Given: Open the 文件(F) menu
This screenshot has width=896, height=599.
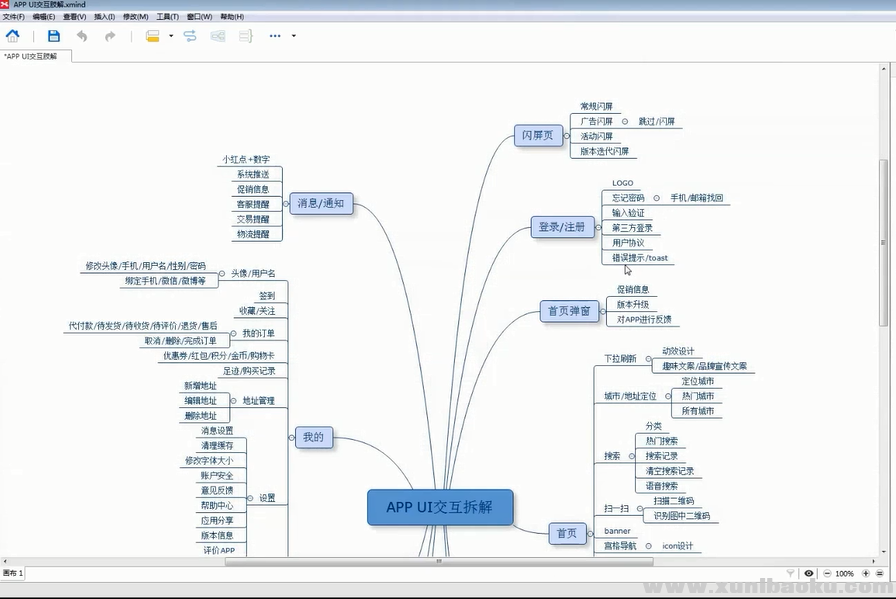Looking at the screenshot, I should (14, 17).
